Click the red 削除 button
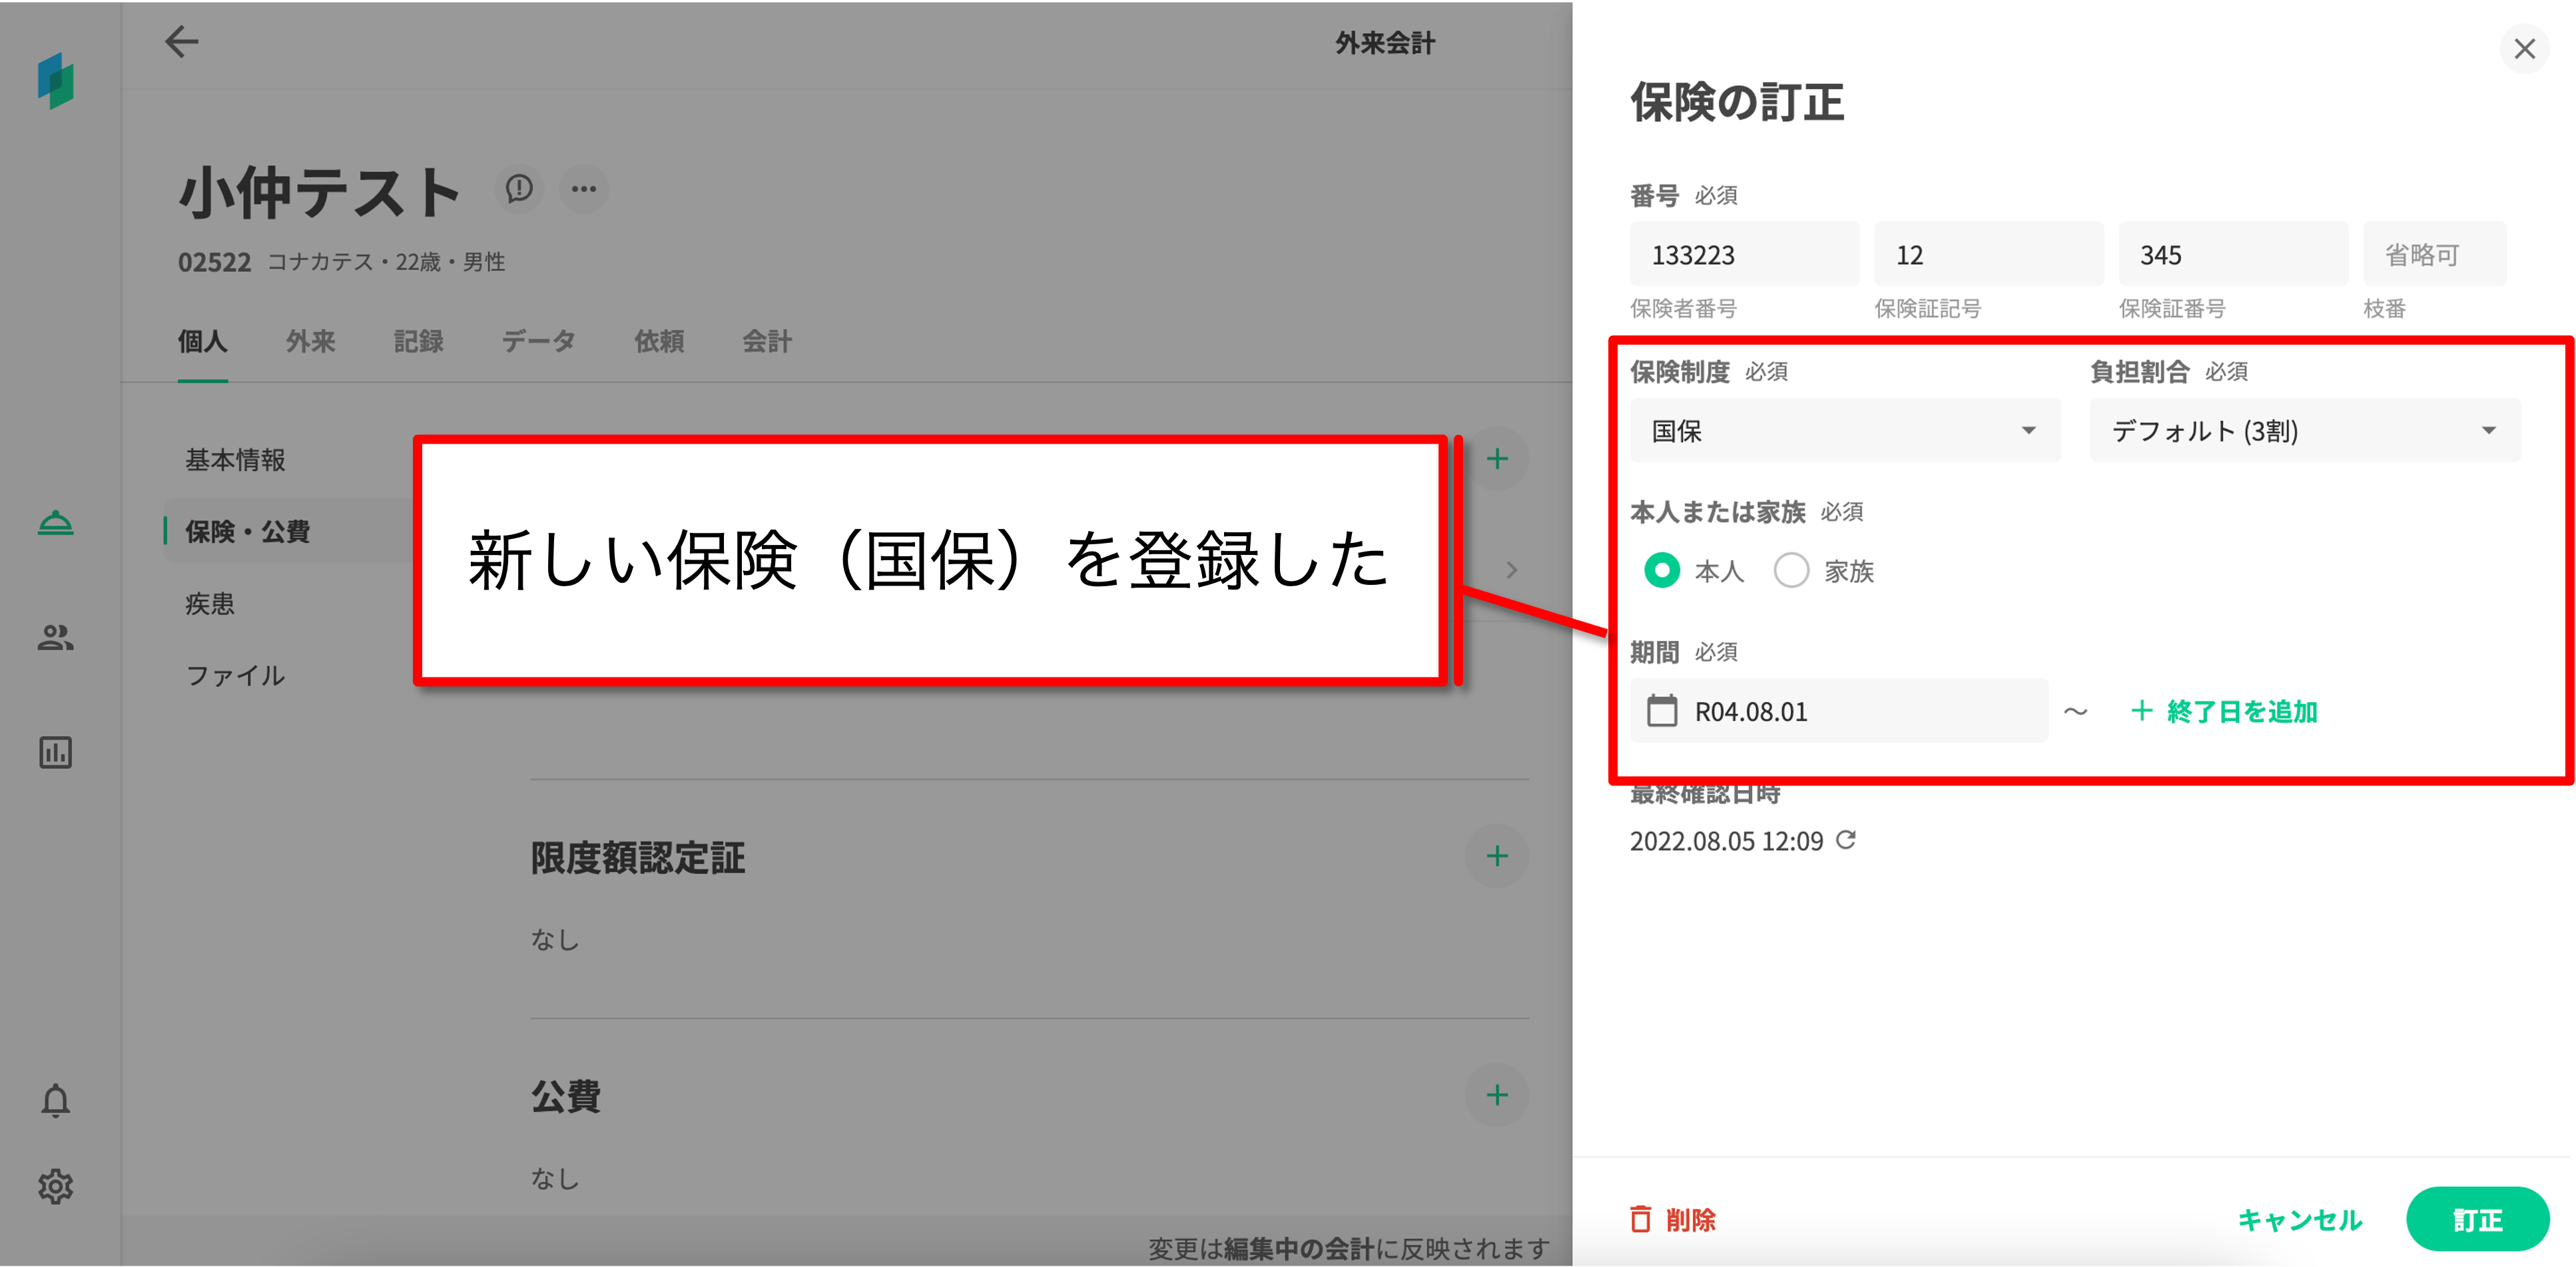The height and width of the screenshot is (1267, 2576). (1673, 1219)
